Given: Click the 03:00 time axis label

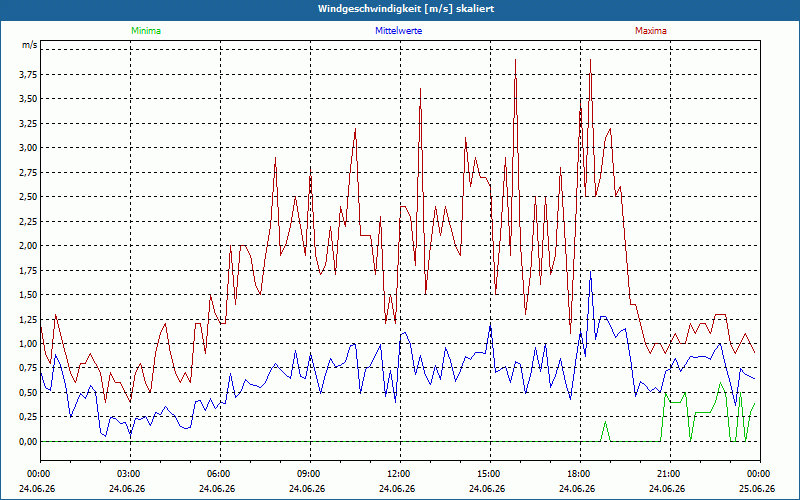Looking at the screenshot, I should pyautogui.click(x=130, y=474).
